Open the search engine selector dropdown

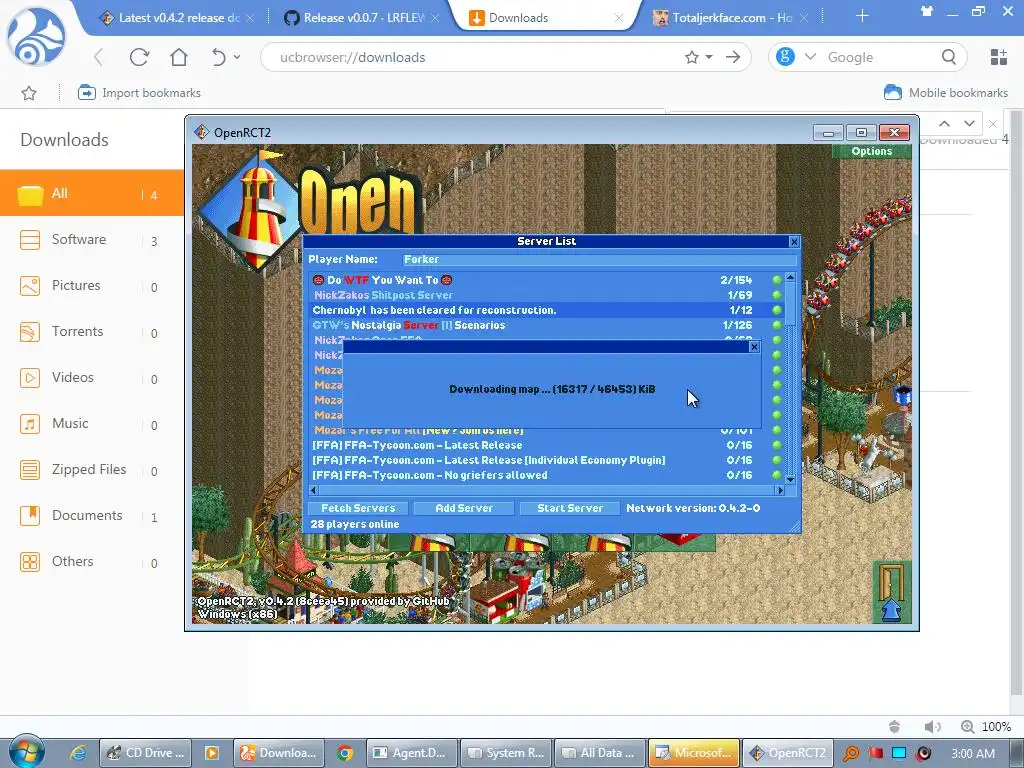pos(810,57)
